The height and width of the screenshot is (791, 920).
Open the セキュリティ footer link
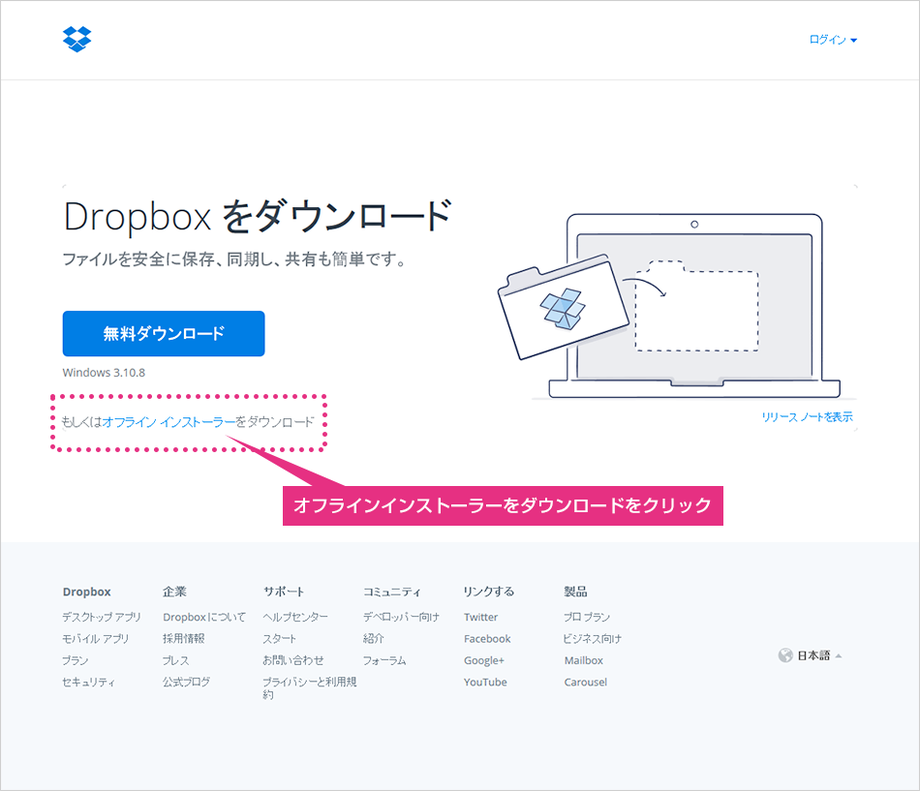coord(89,682)
